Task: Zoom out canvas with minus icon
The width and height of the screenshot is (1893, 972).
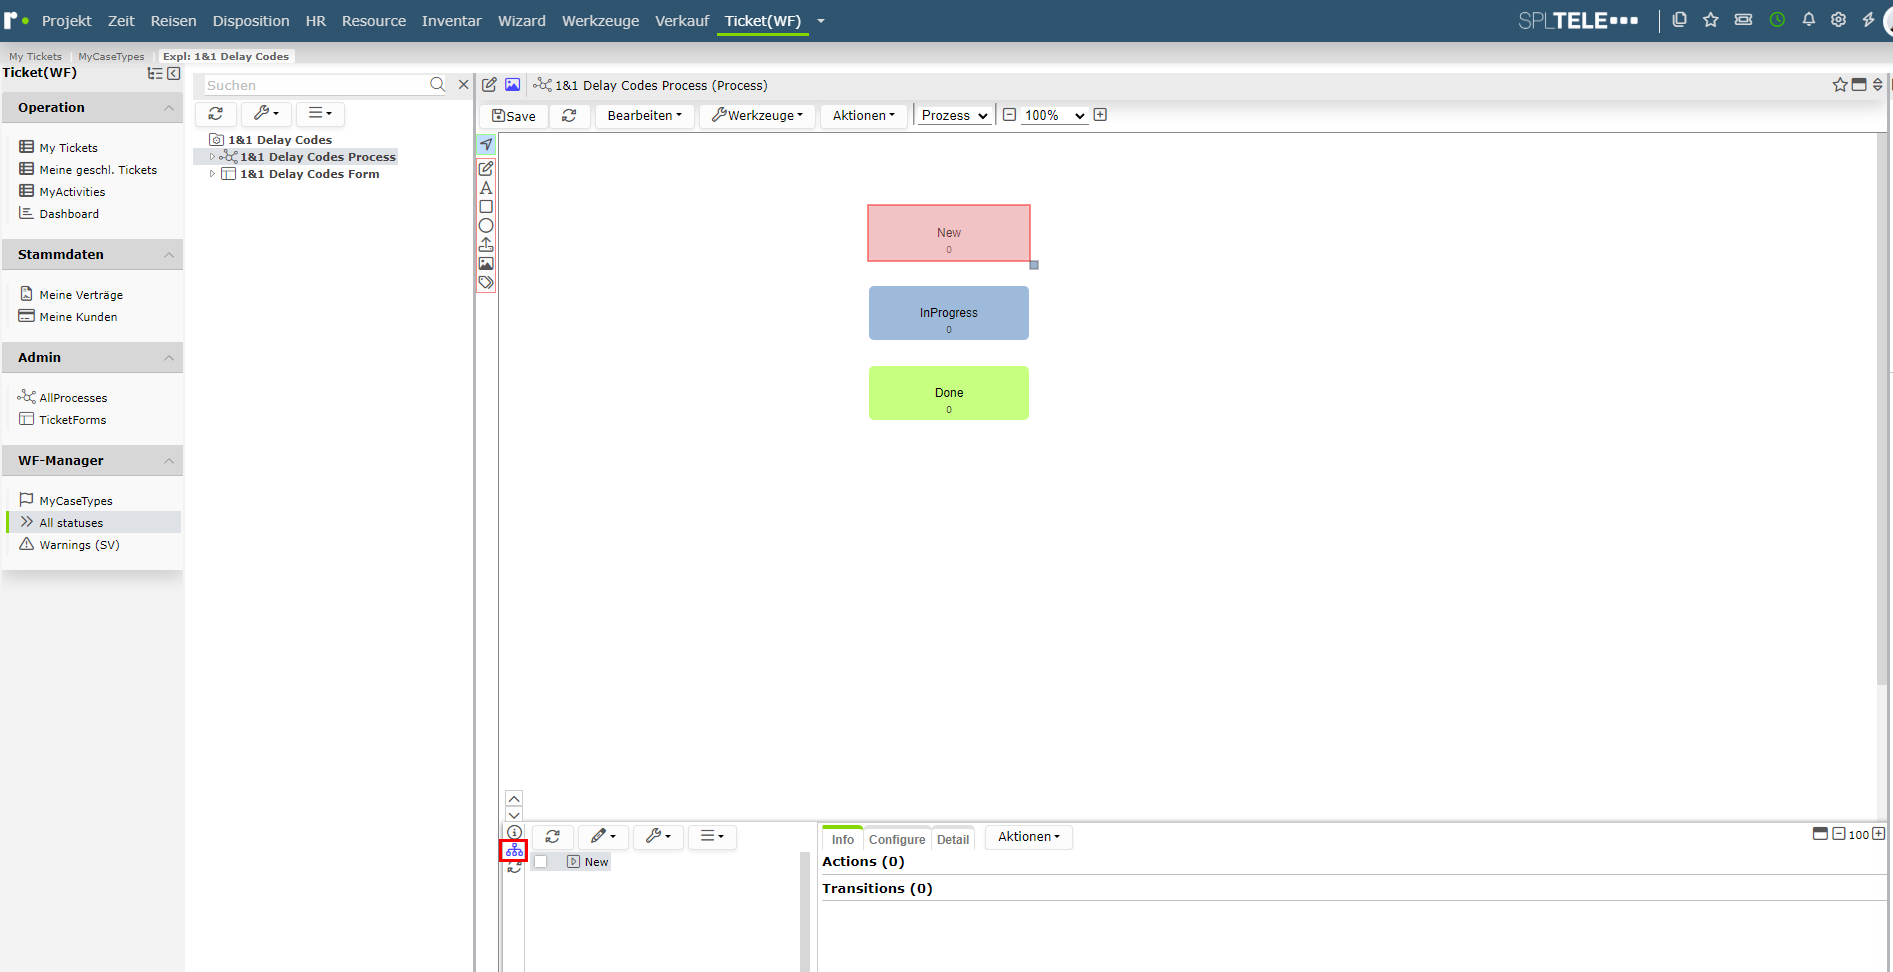Action: (1010, 115)
